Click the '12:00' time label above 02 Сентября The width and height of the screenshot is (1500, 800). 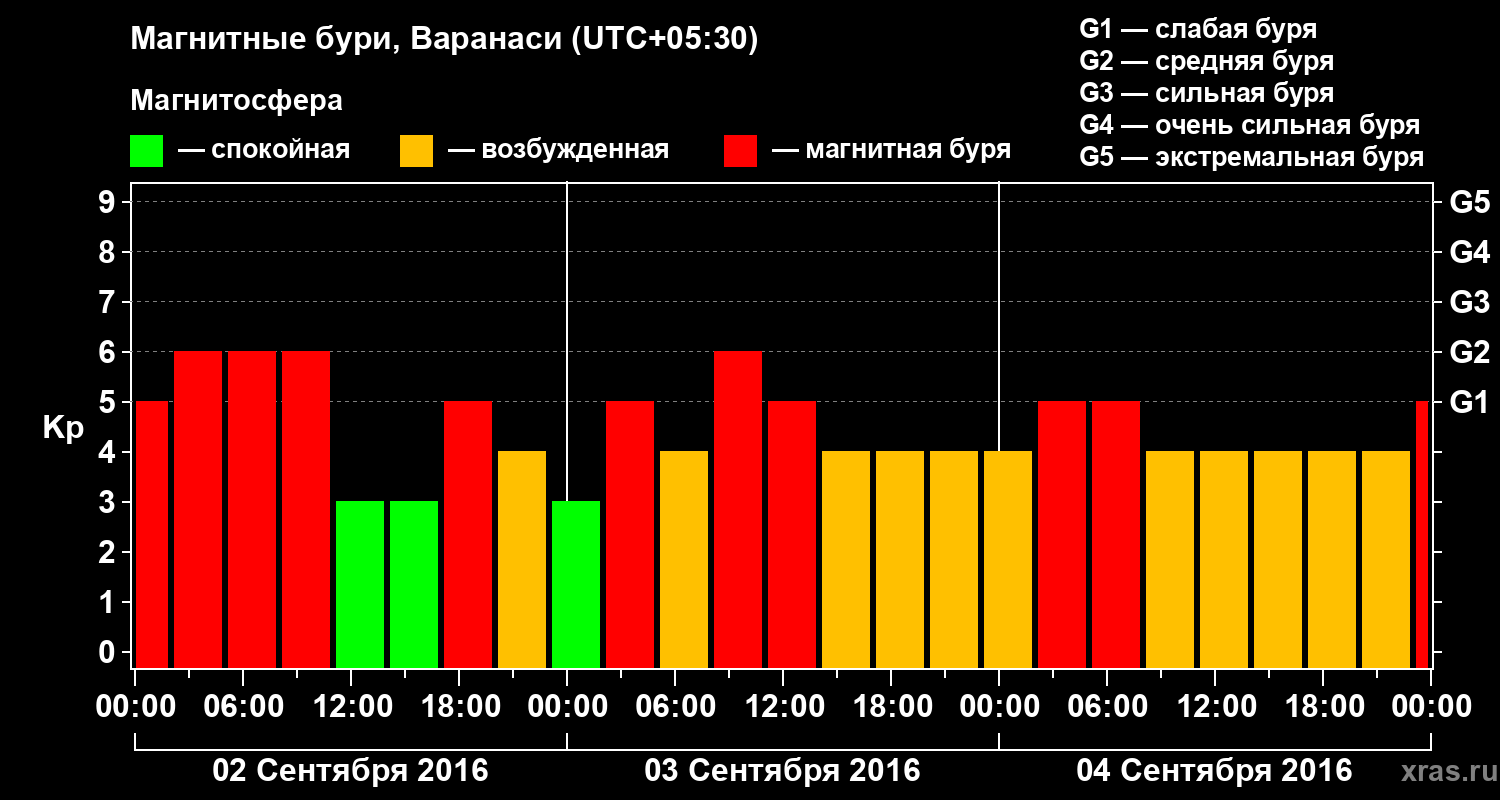point(351,706)
